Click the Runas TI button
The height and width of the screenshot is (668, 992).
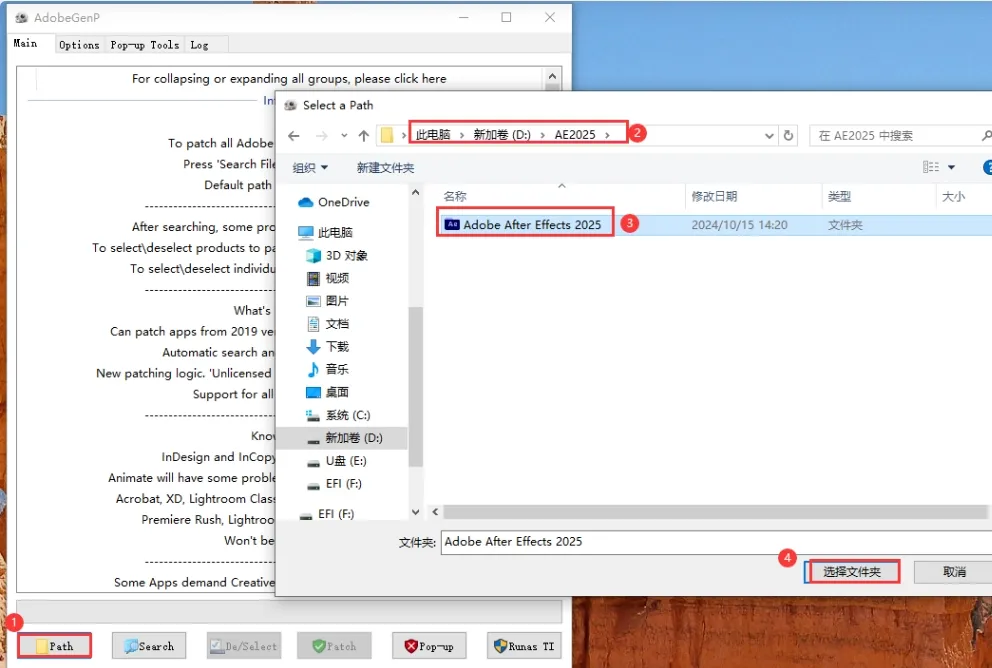524,645
